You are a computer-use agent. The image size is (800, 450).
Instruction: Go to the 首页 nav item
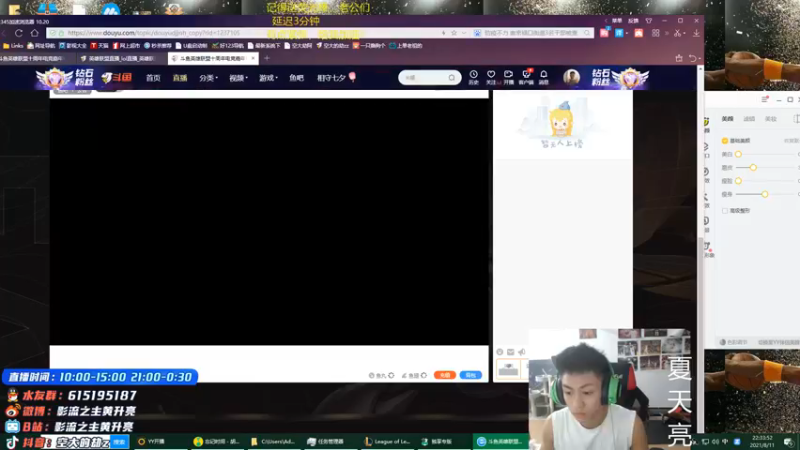[153, 78]
